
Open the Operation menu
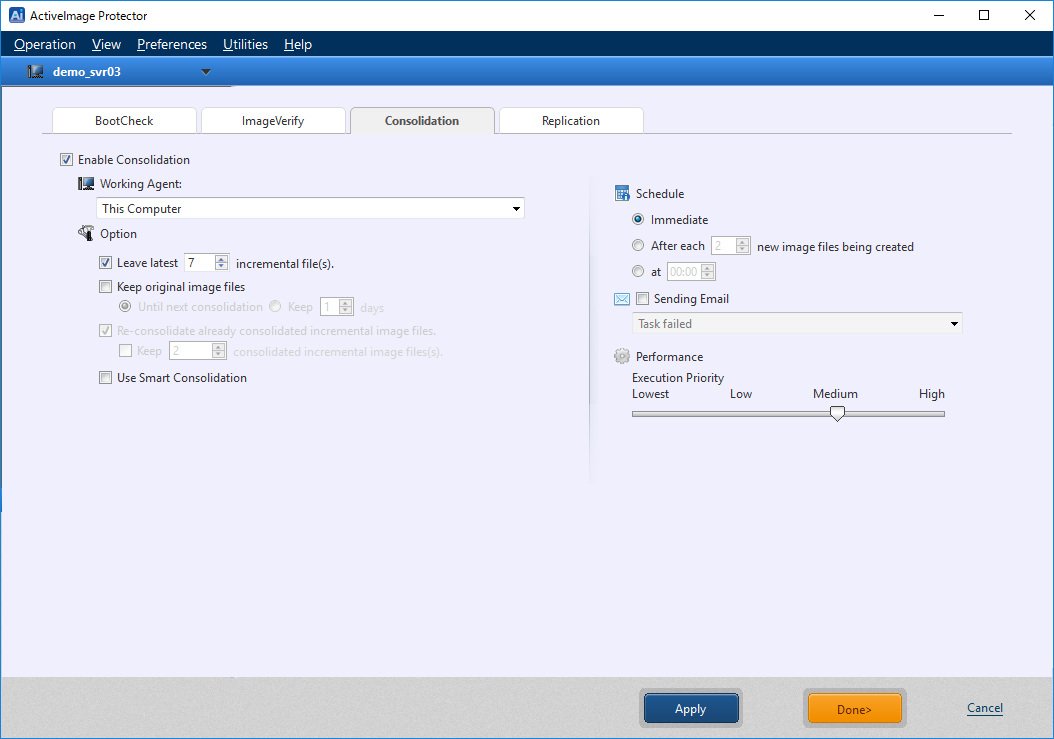(45, 44)
